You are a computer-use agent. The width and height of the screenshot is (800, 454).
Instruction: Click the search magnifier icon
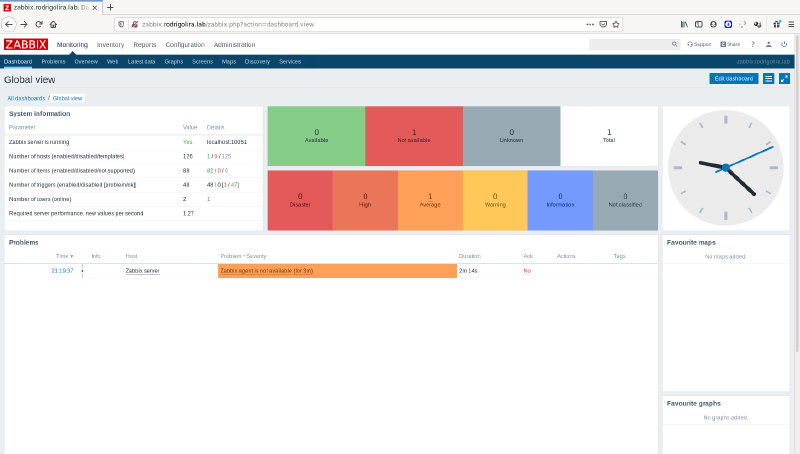coord(675,44)
